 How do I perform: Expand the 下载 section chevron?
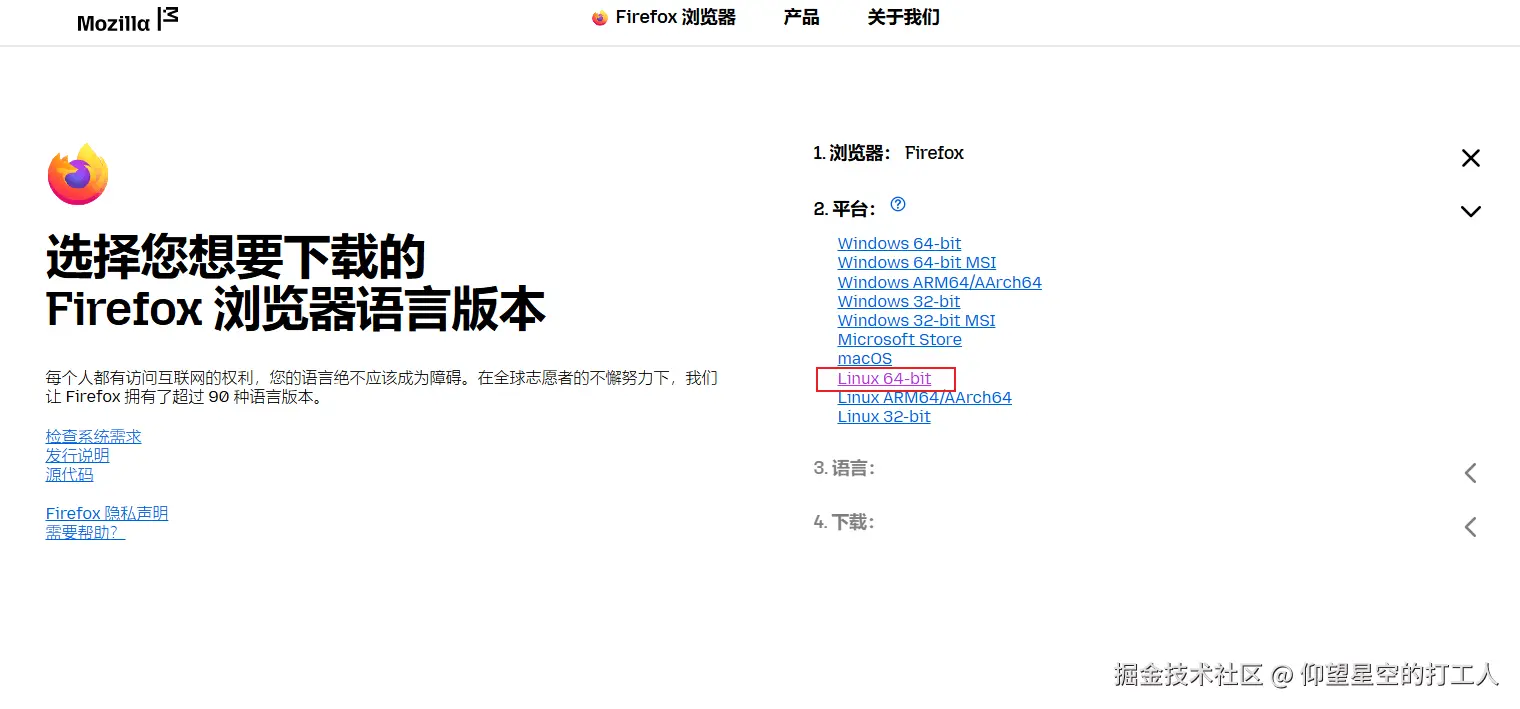[x=1470, y=527]
